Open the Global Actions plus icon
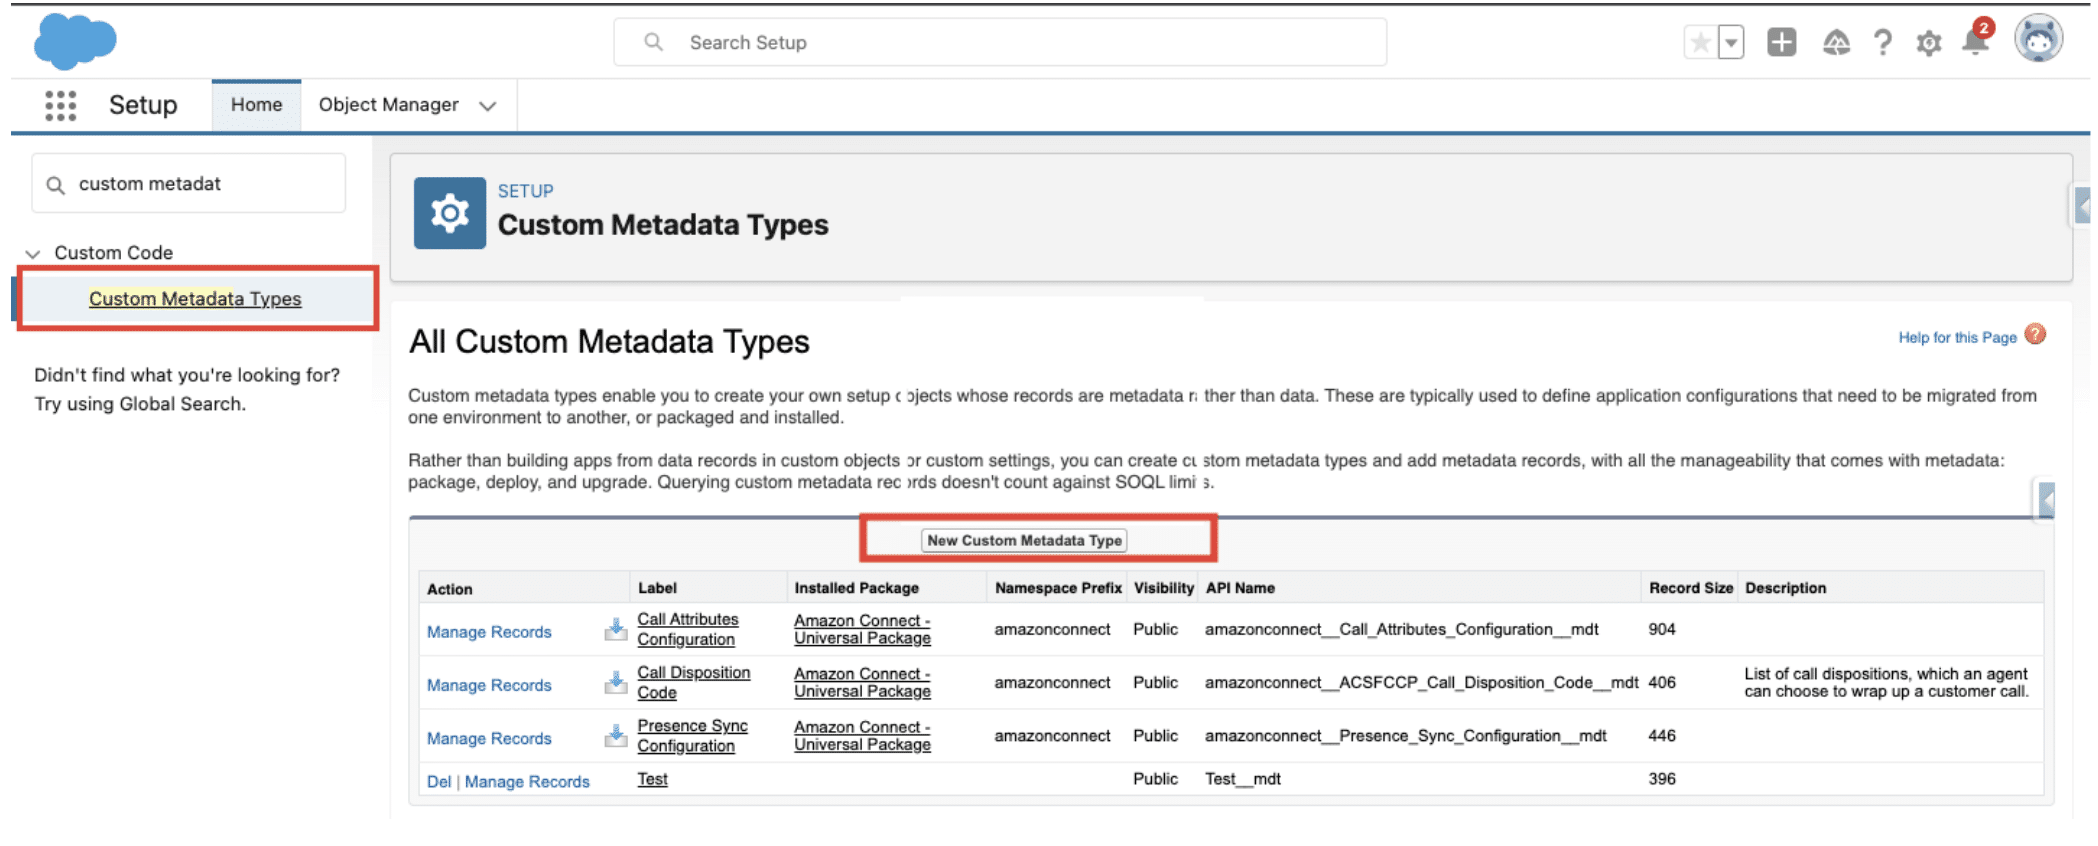 (1781, 43)
